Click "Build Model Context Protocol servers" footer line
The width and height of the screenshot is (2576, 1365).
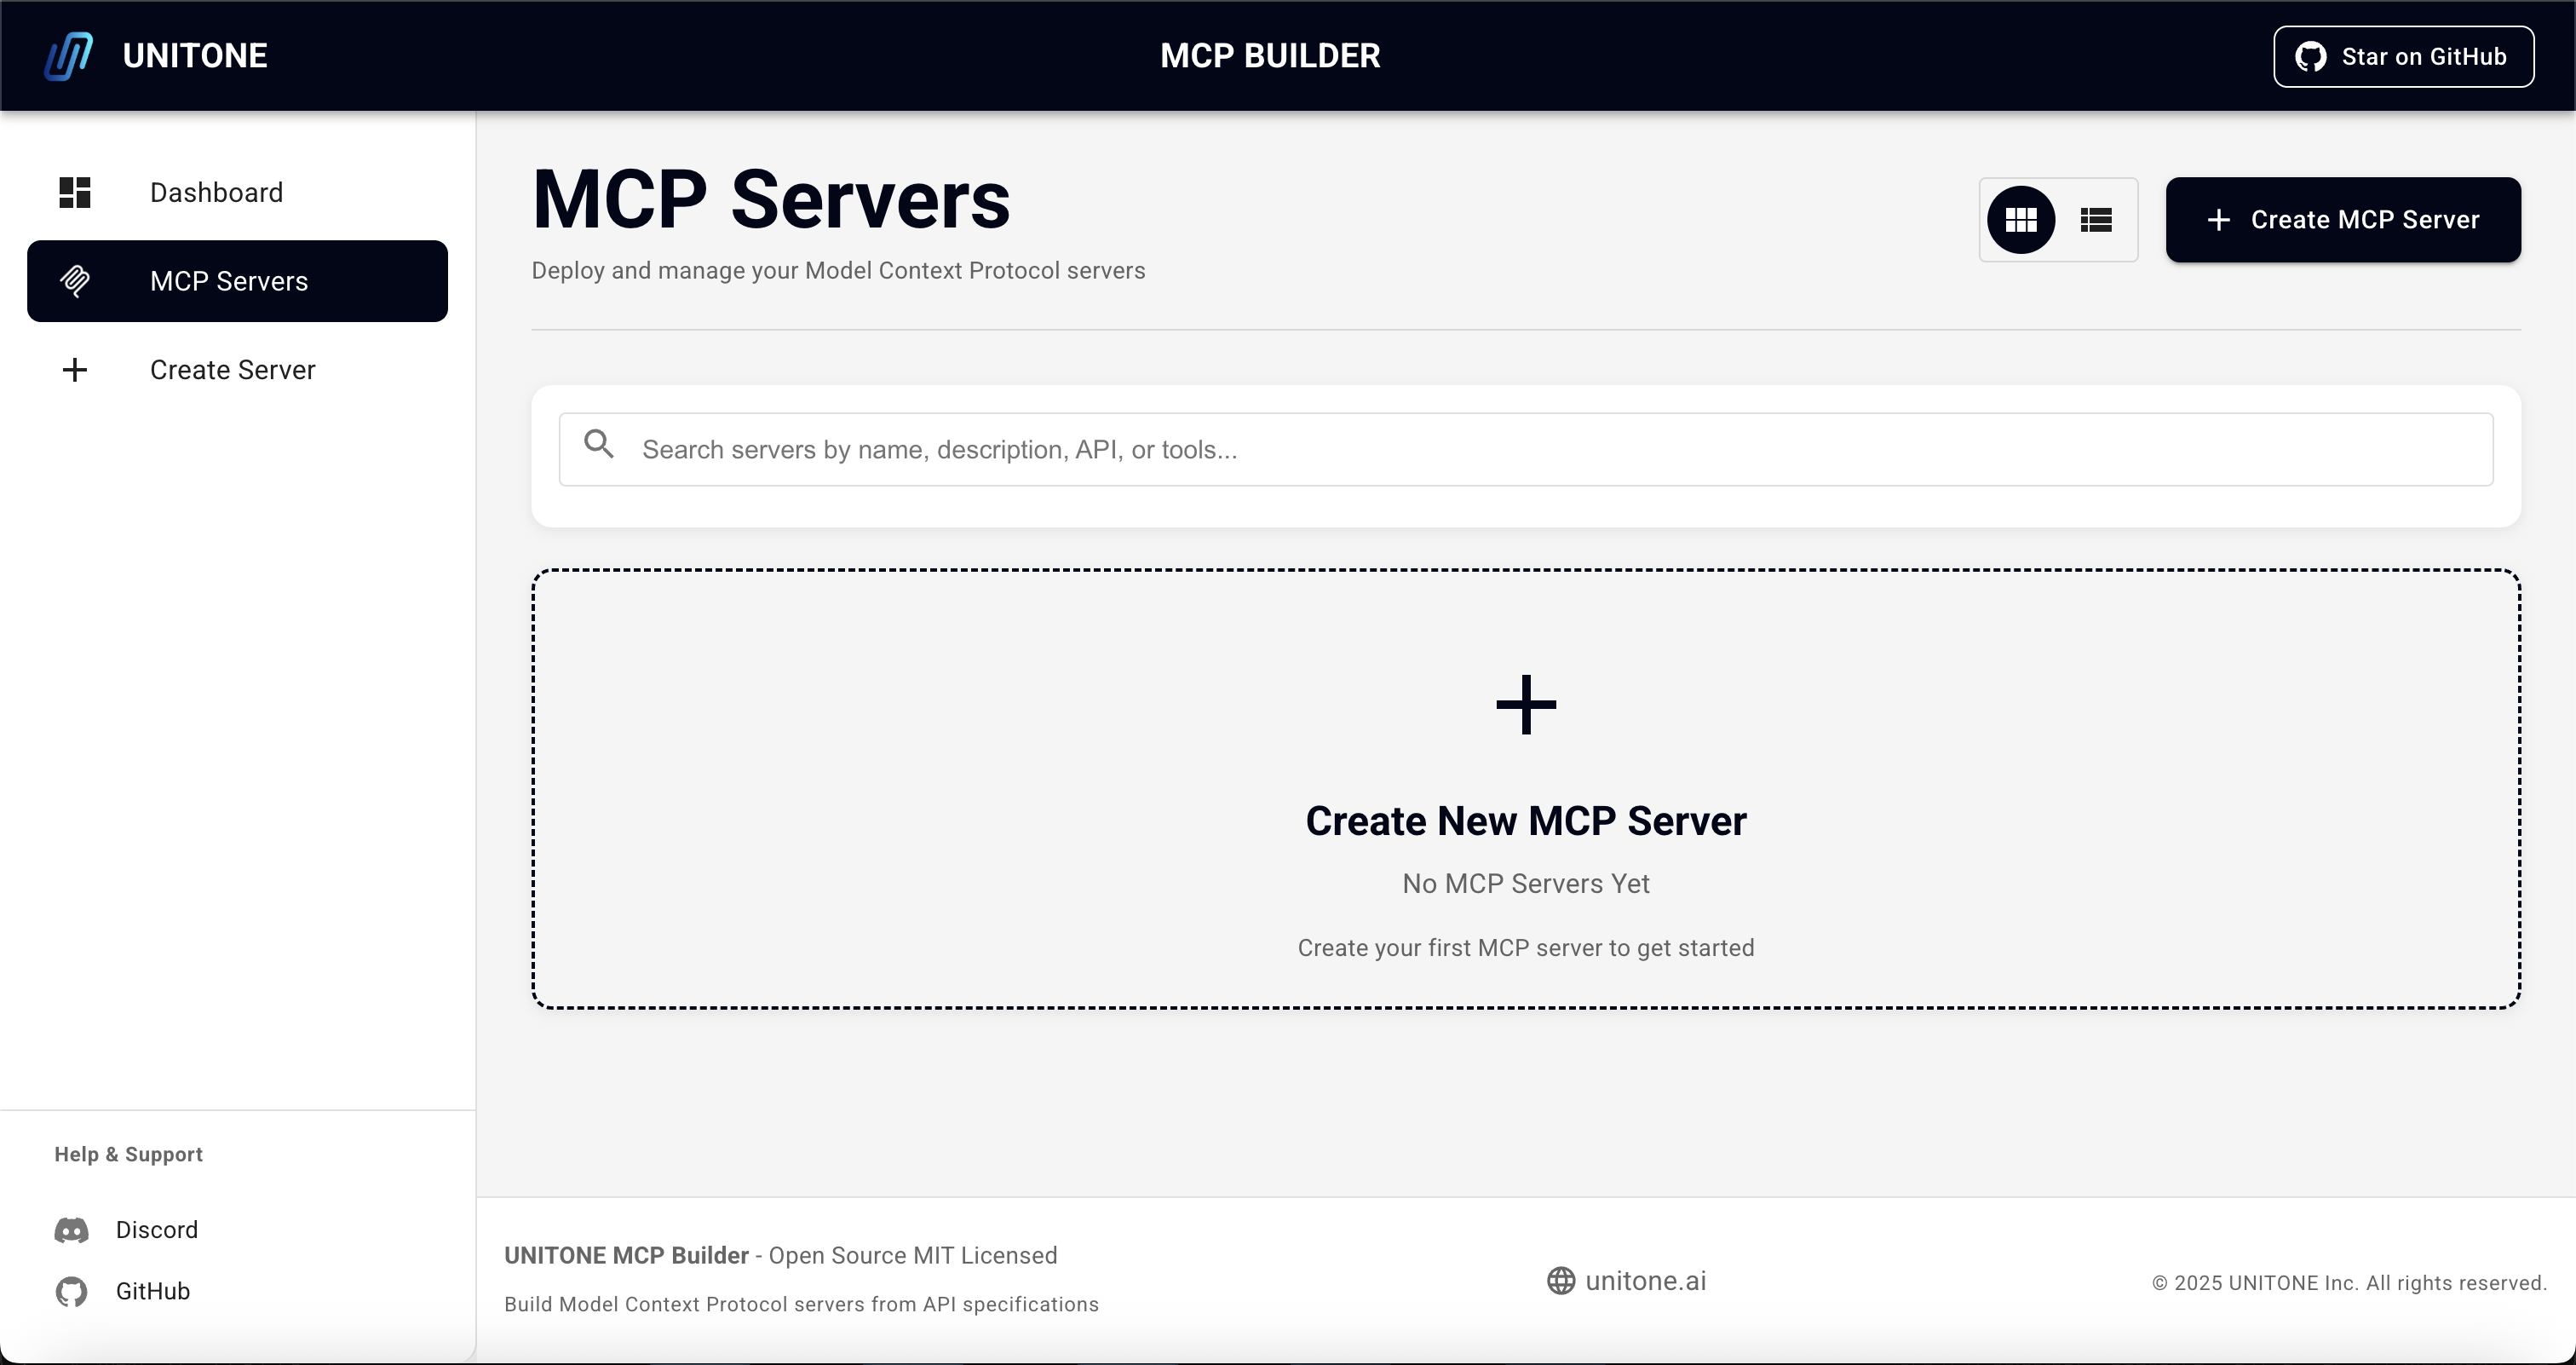click(x=801, y=1305)
